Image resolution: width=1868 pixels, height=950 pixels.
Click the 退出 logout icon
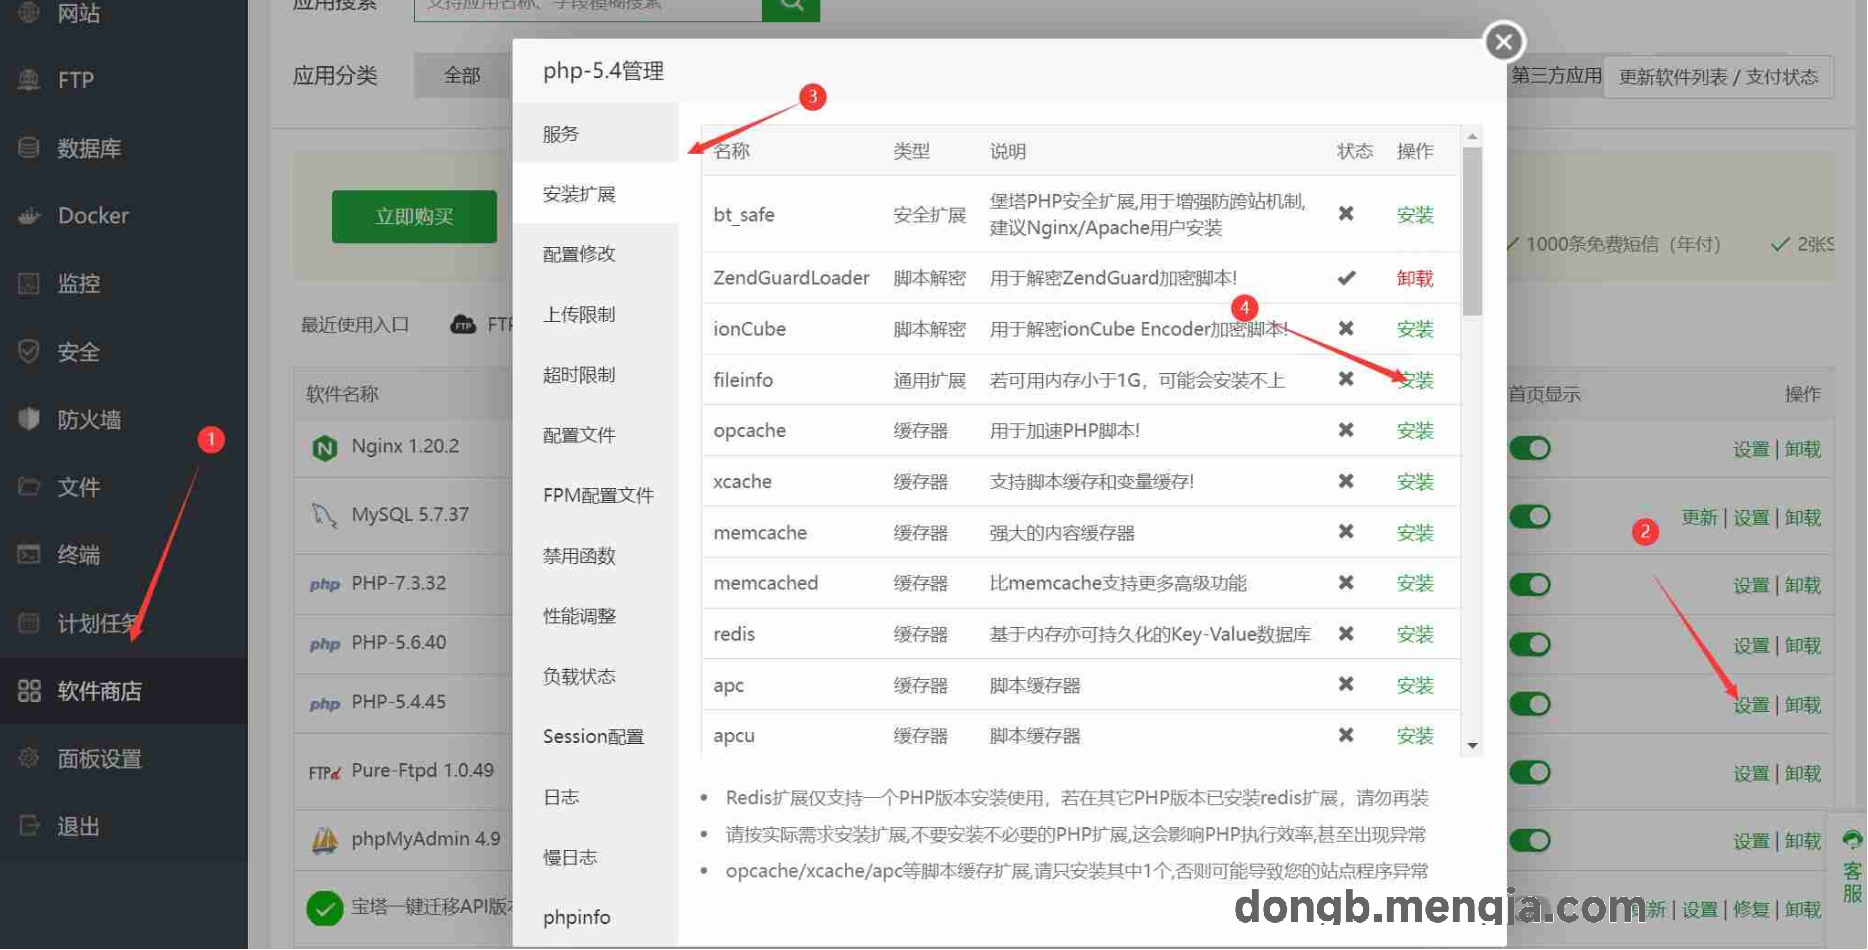(29, 826)
